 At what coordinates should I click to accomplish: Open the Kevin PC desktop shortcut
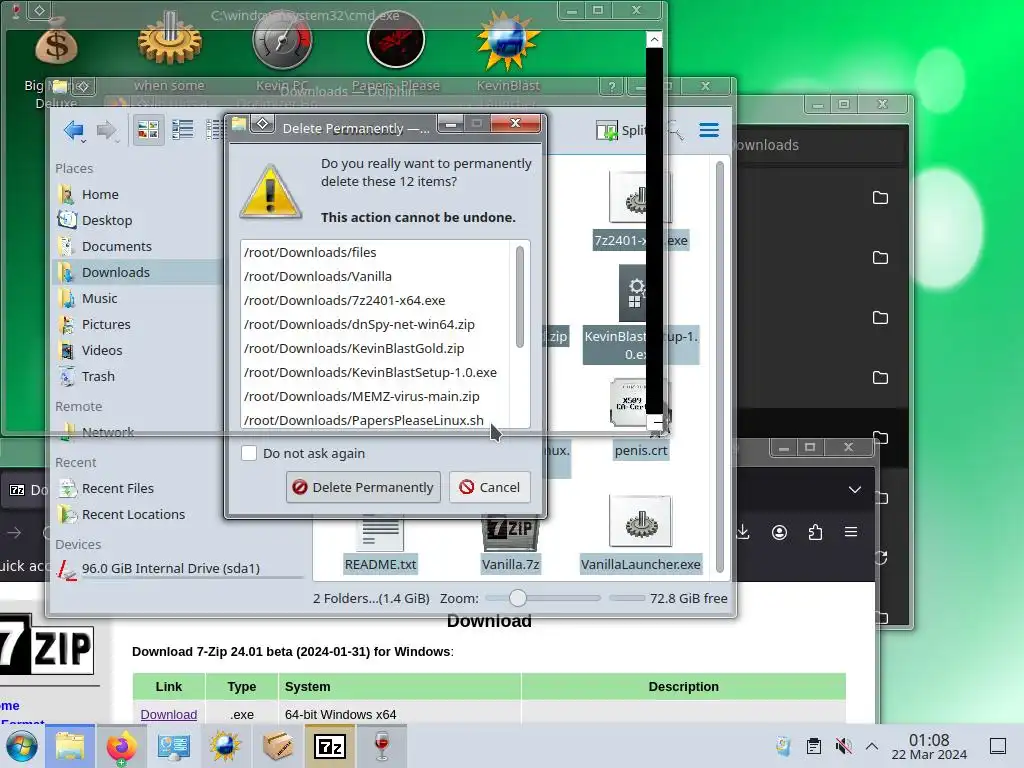point(282,52)
